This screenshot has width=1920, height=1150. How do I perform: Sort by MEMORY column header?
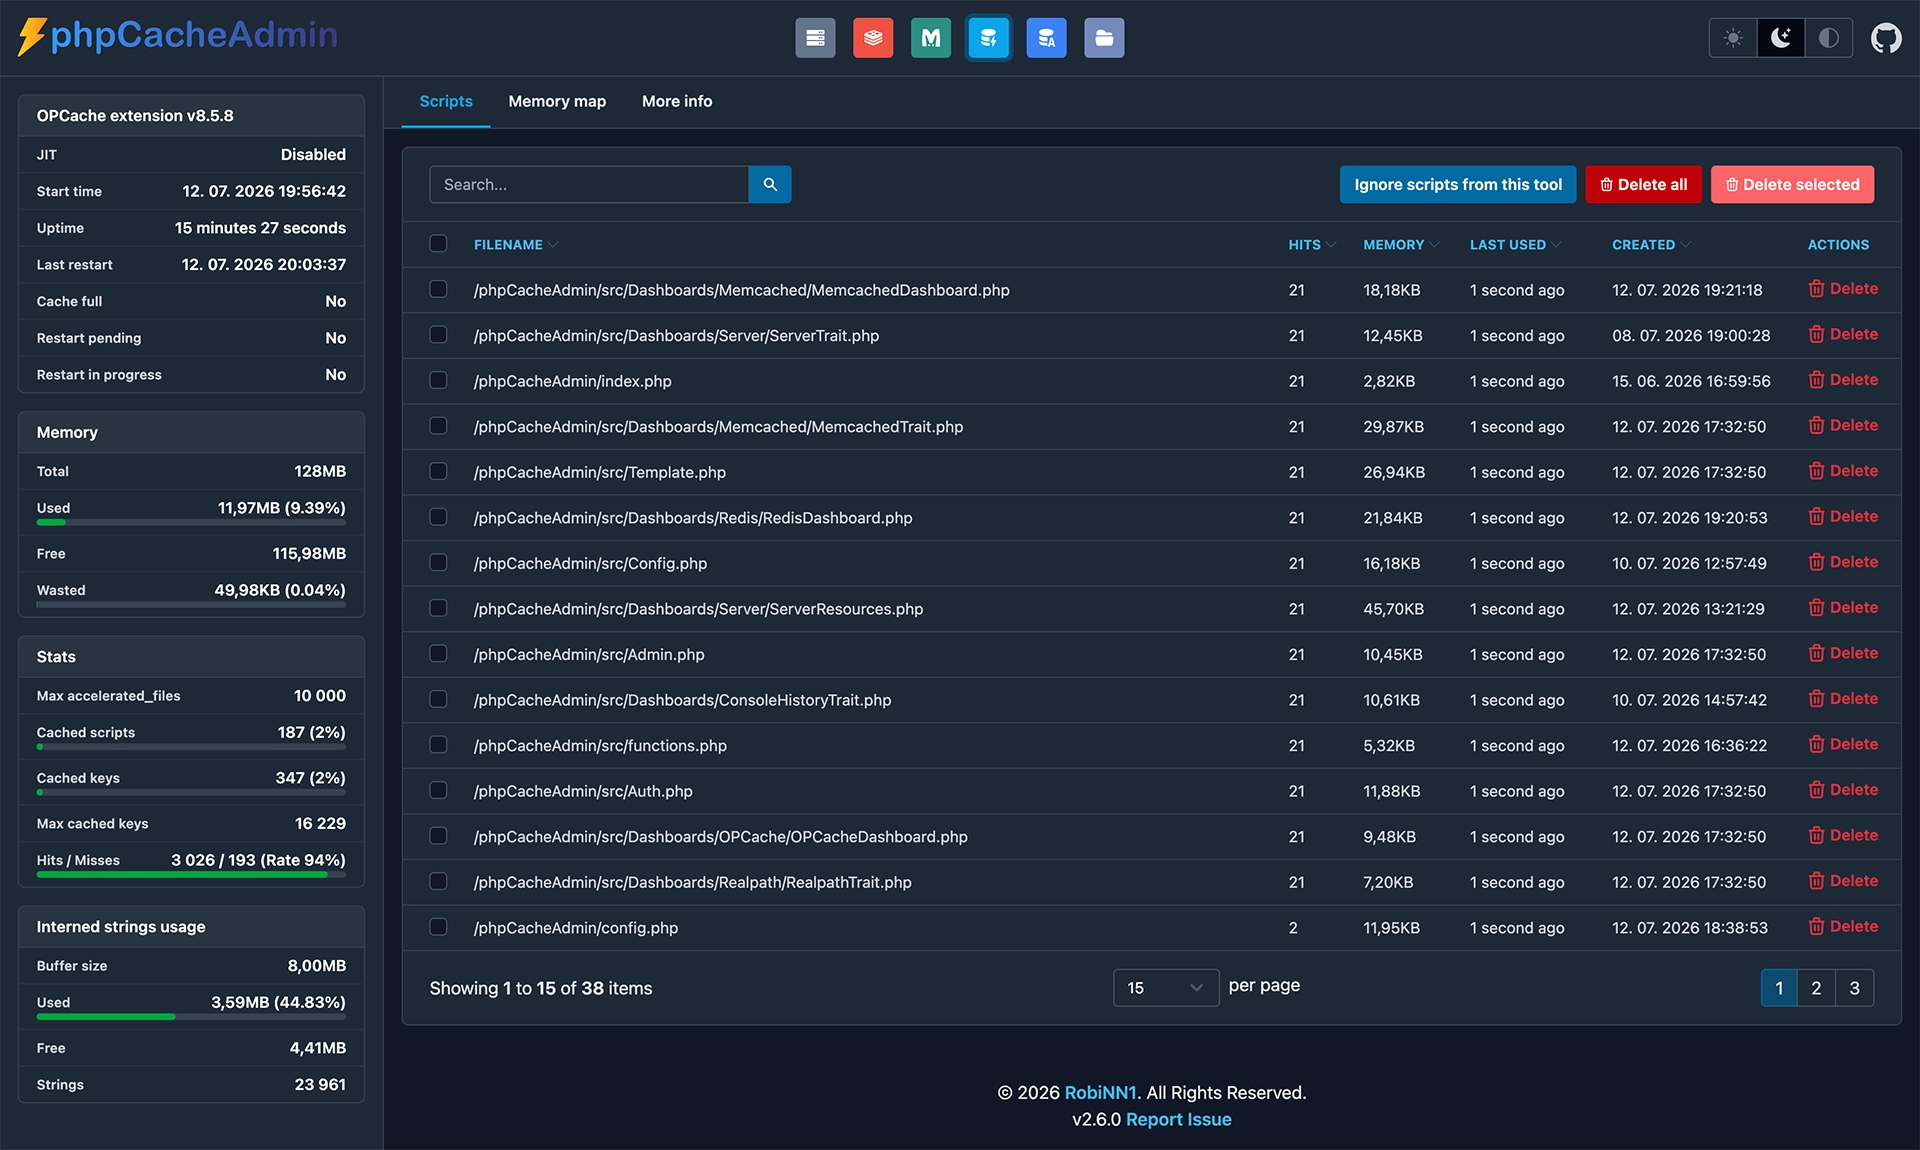(1401, 245)
